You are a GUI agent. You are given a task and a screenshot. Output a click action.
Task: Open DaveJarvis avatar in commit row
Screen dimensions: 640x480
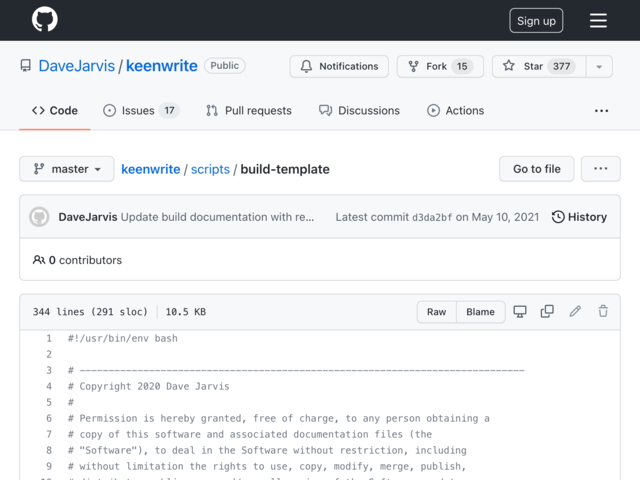(x=39, y=217)
